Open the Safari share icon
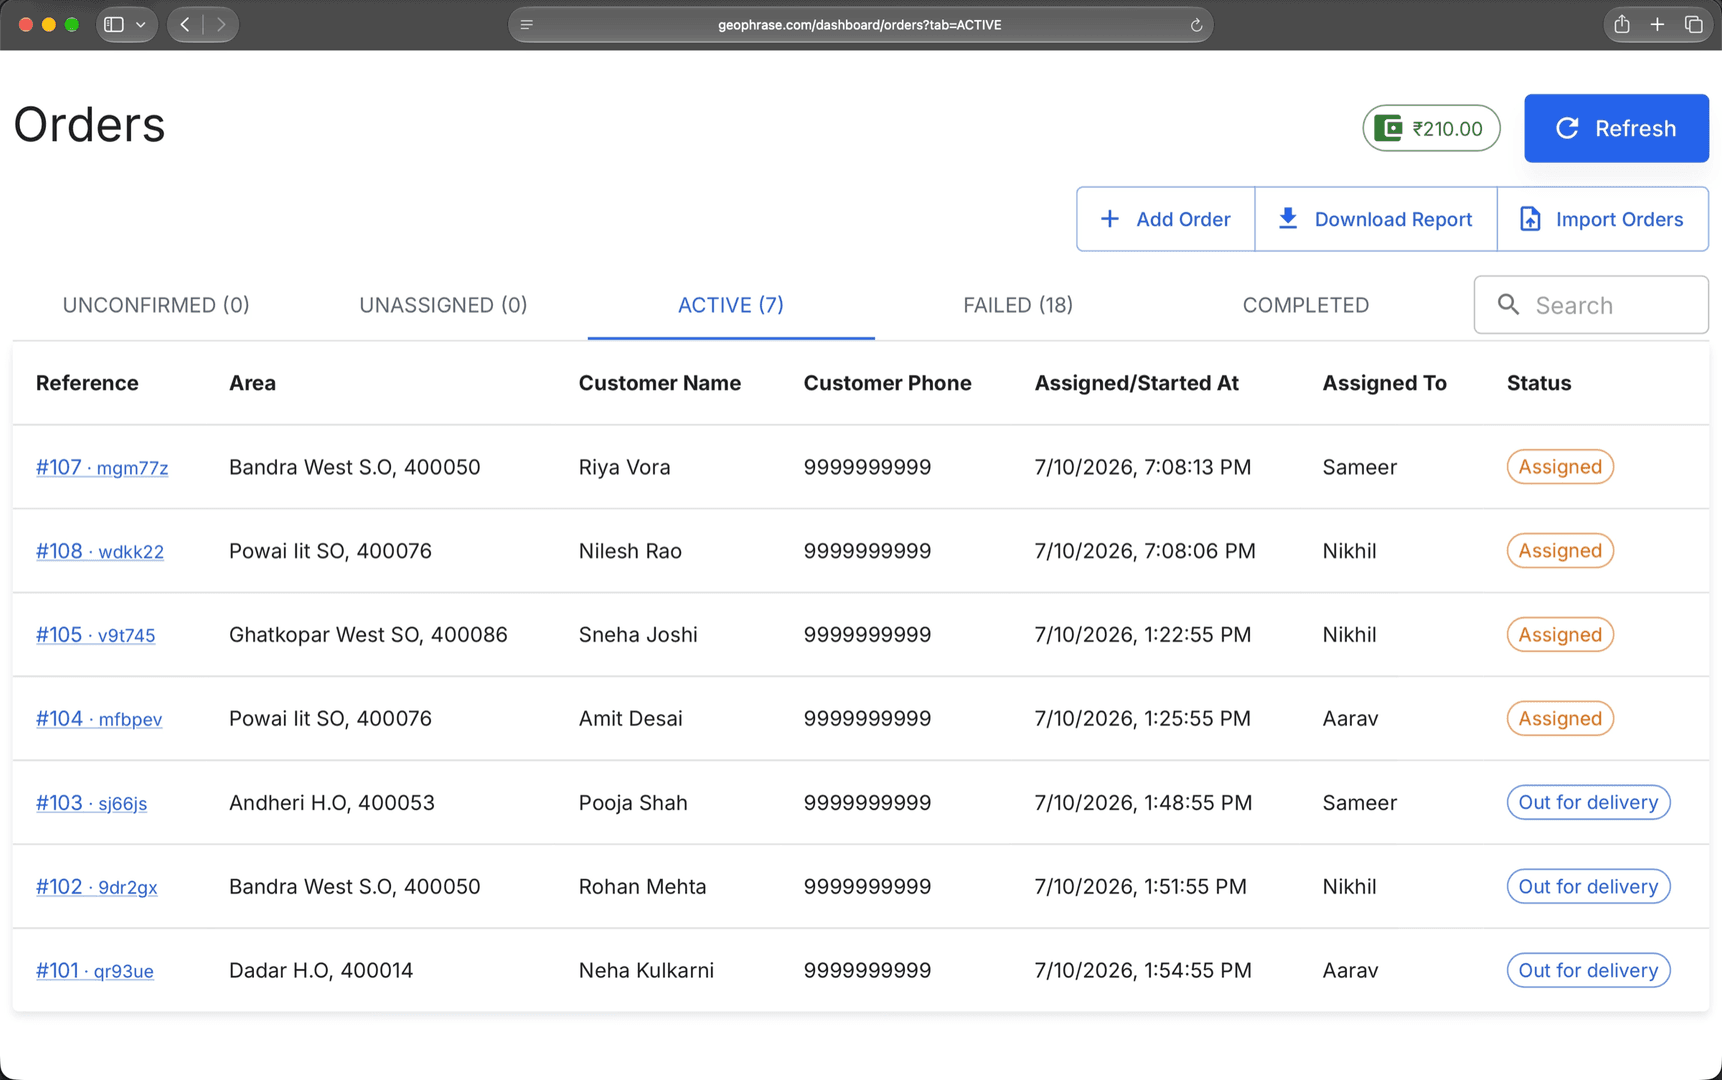 click(1621, 25)
